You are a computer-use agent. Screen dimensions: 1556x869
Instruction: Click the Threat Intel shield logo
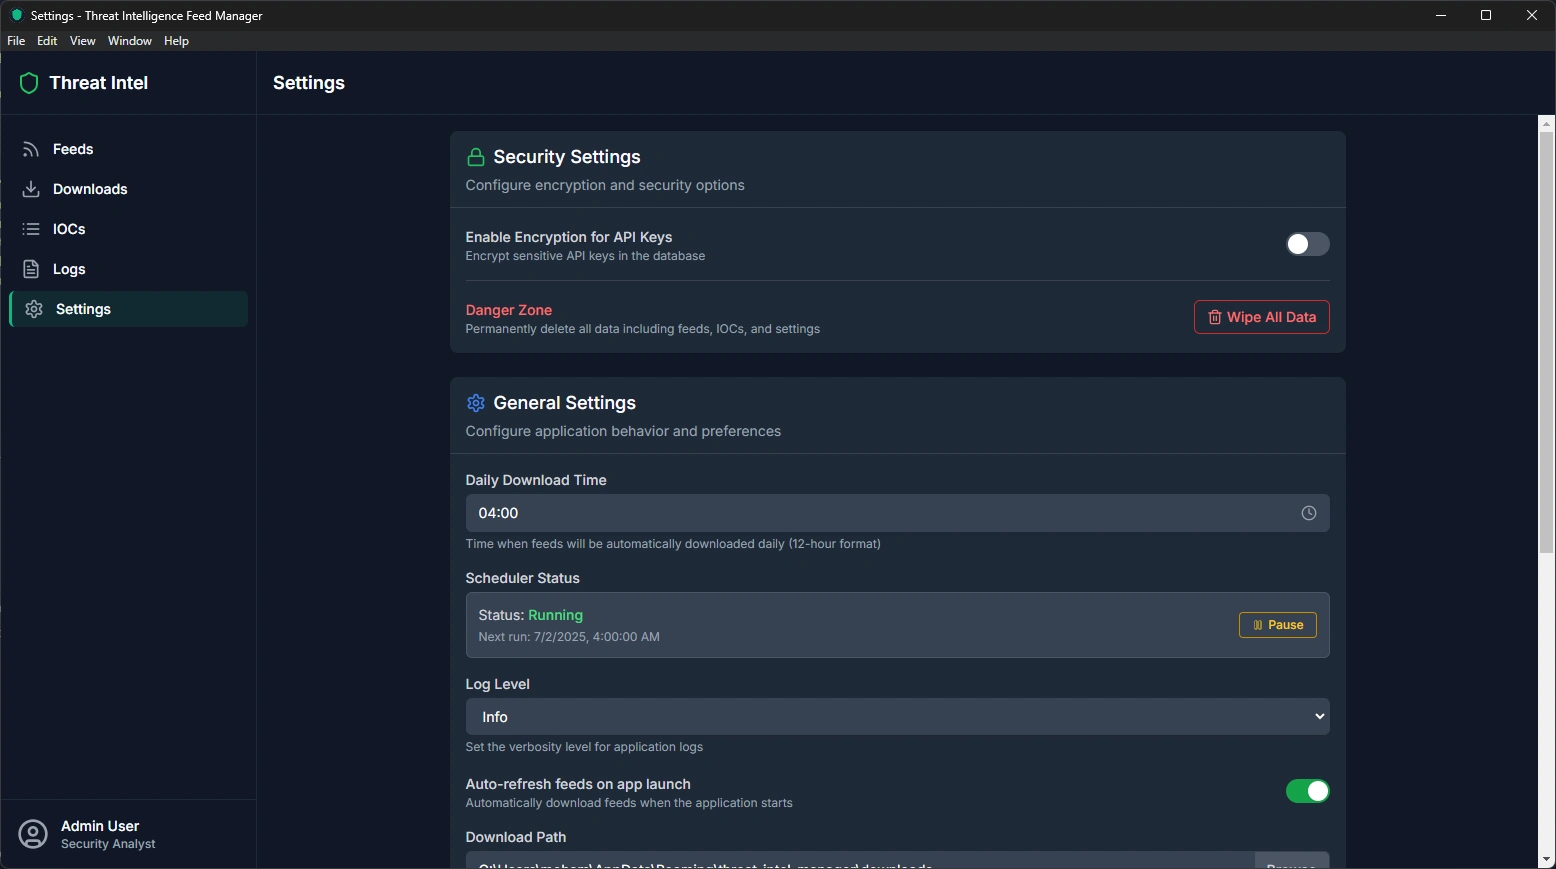[29, 83]
